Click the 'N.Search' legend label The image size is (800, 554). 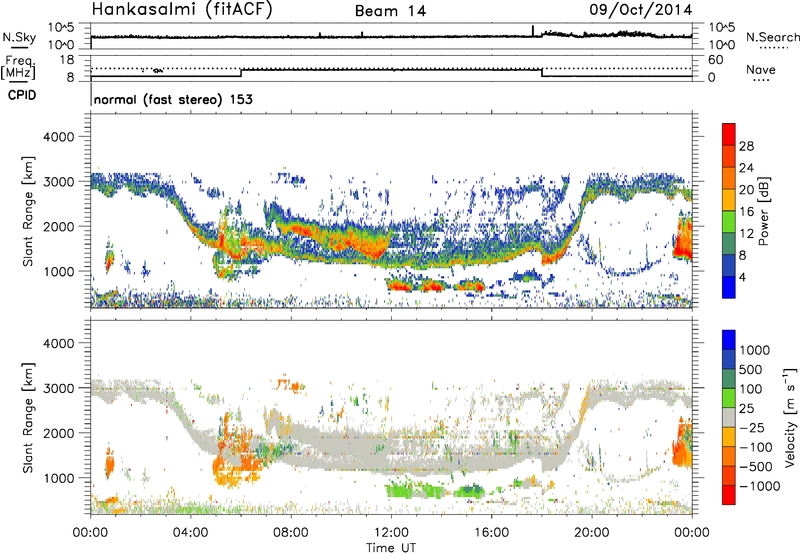coord(772,37)
